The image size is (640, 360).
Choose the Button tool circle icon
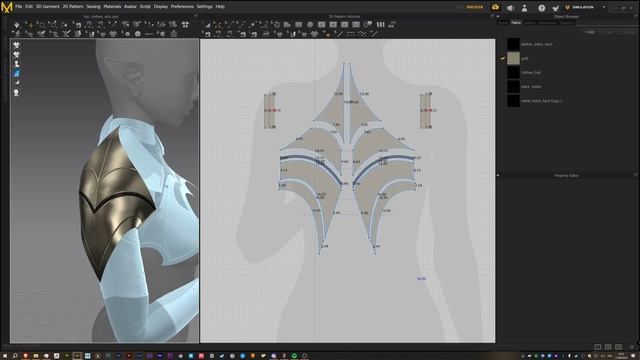[138, 34]
